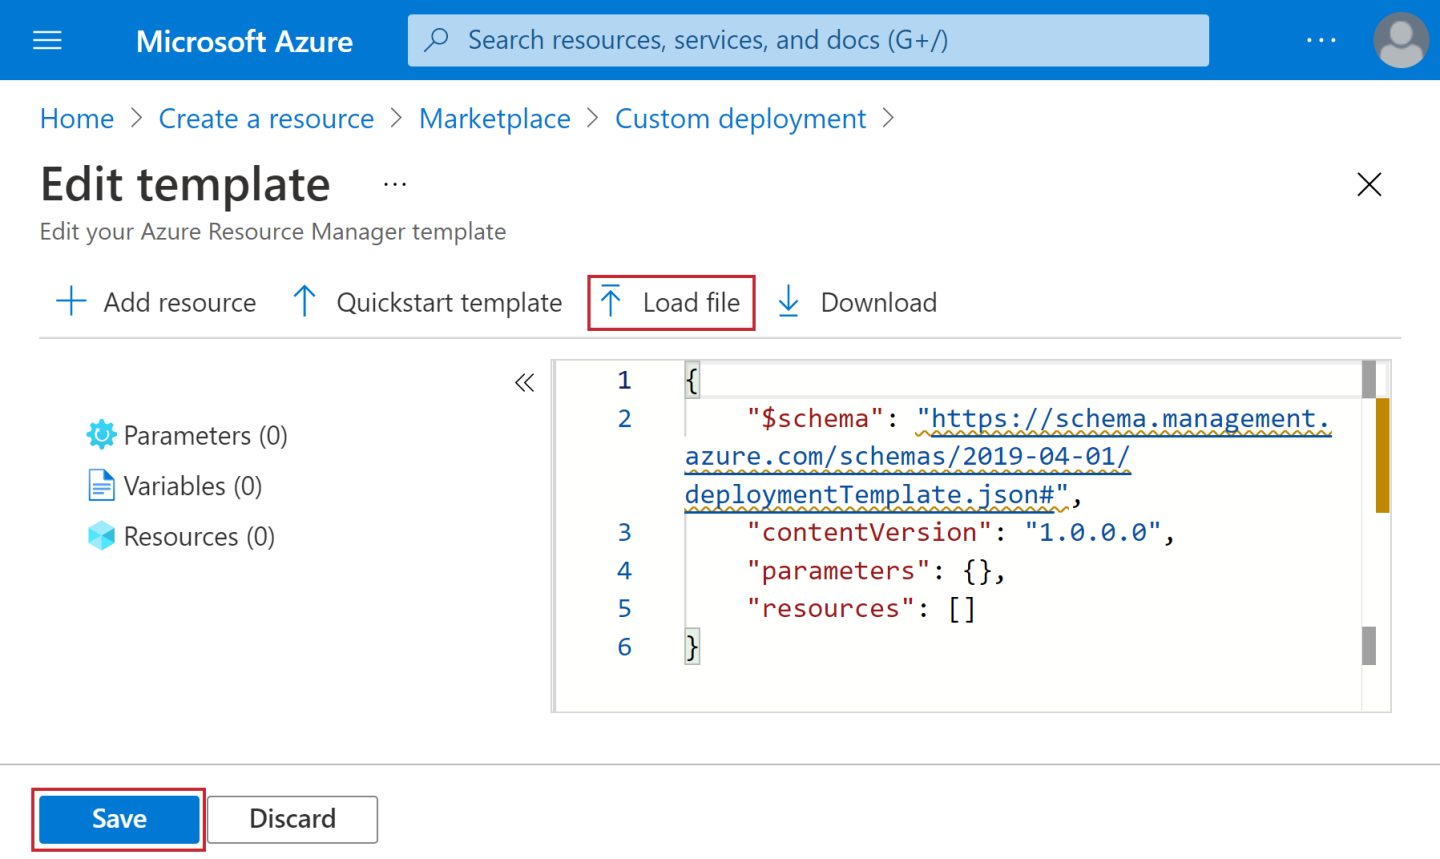Discard the template changes
The image size is (1440, 859).
[x=292, y=818]
